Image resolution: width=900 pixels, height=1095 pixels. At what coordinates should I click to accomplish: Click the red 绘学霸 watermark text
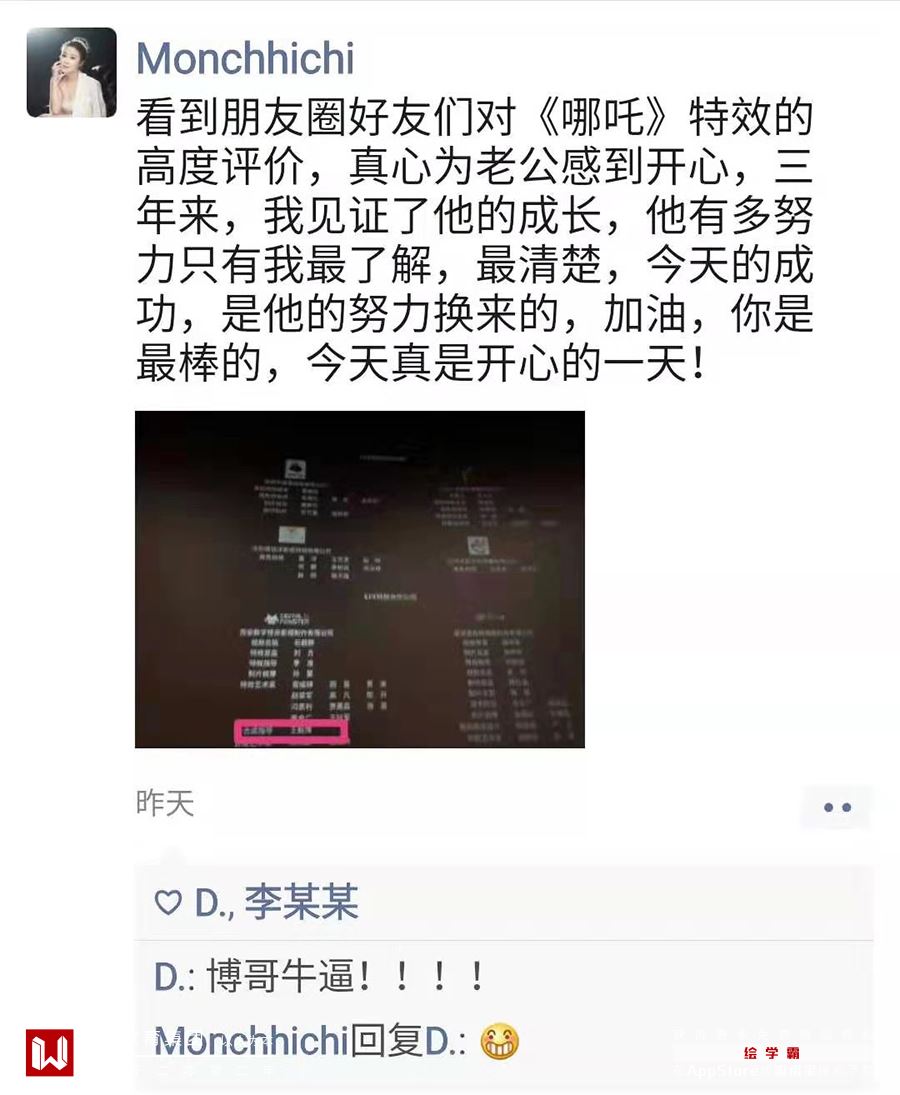pyautogui.click(x=772, y=1052)
